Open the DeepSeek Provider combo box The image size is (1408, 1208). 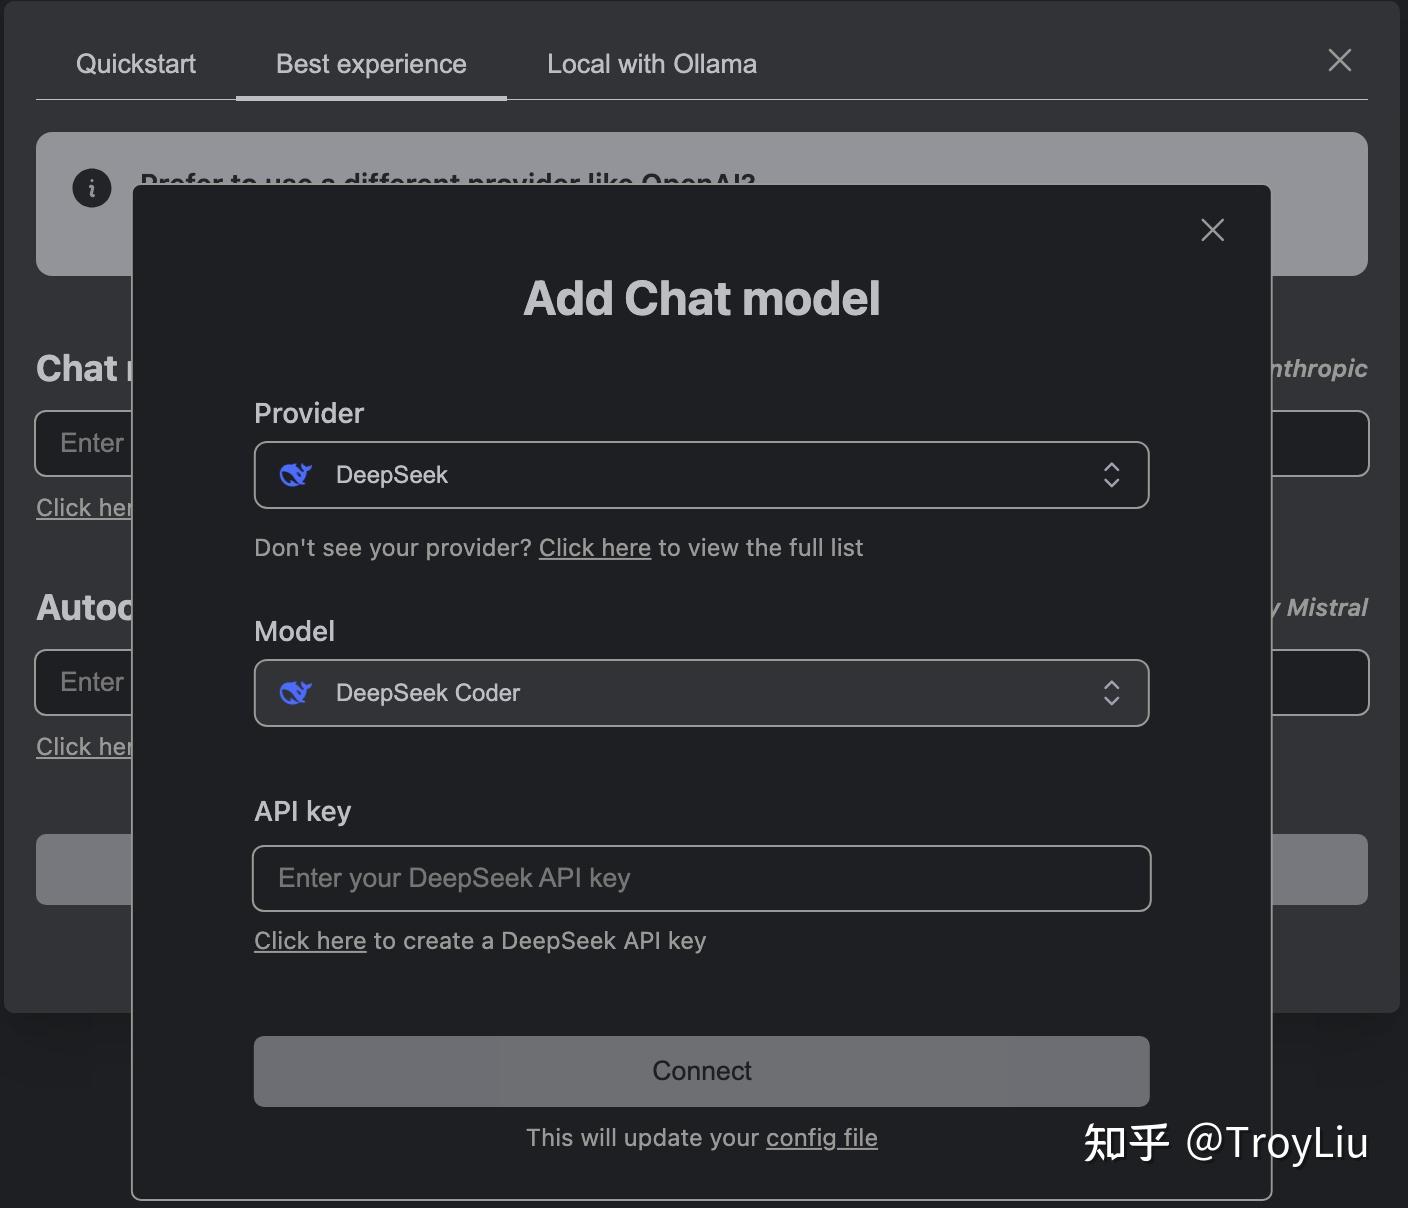point(700,475)
